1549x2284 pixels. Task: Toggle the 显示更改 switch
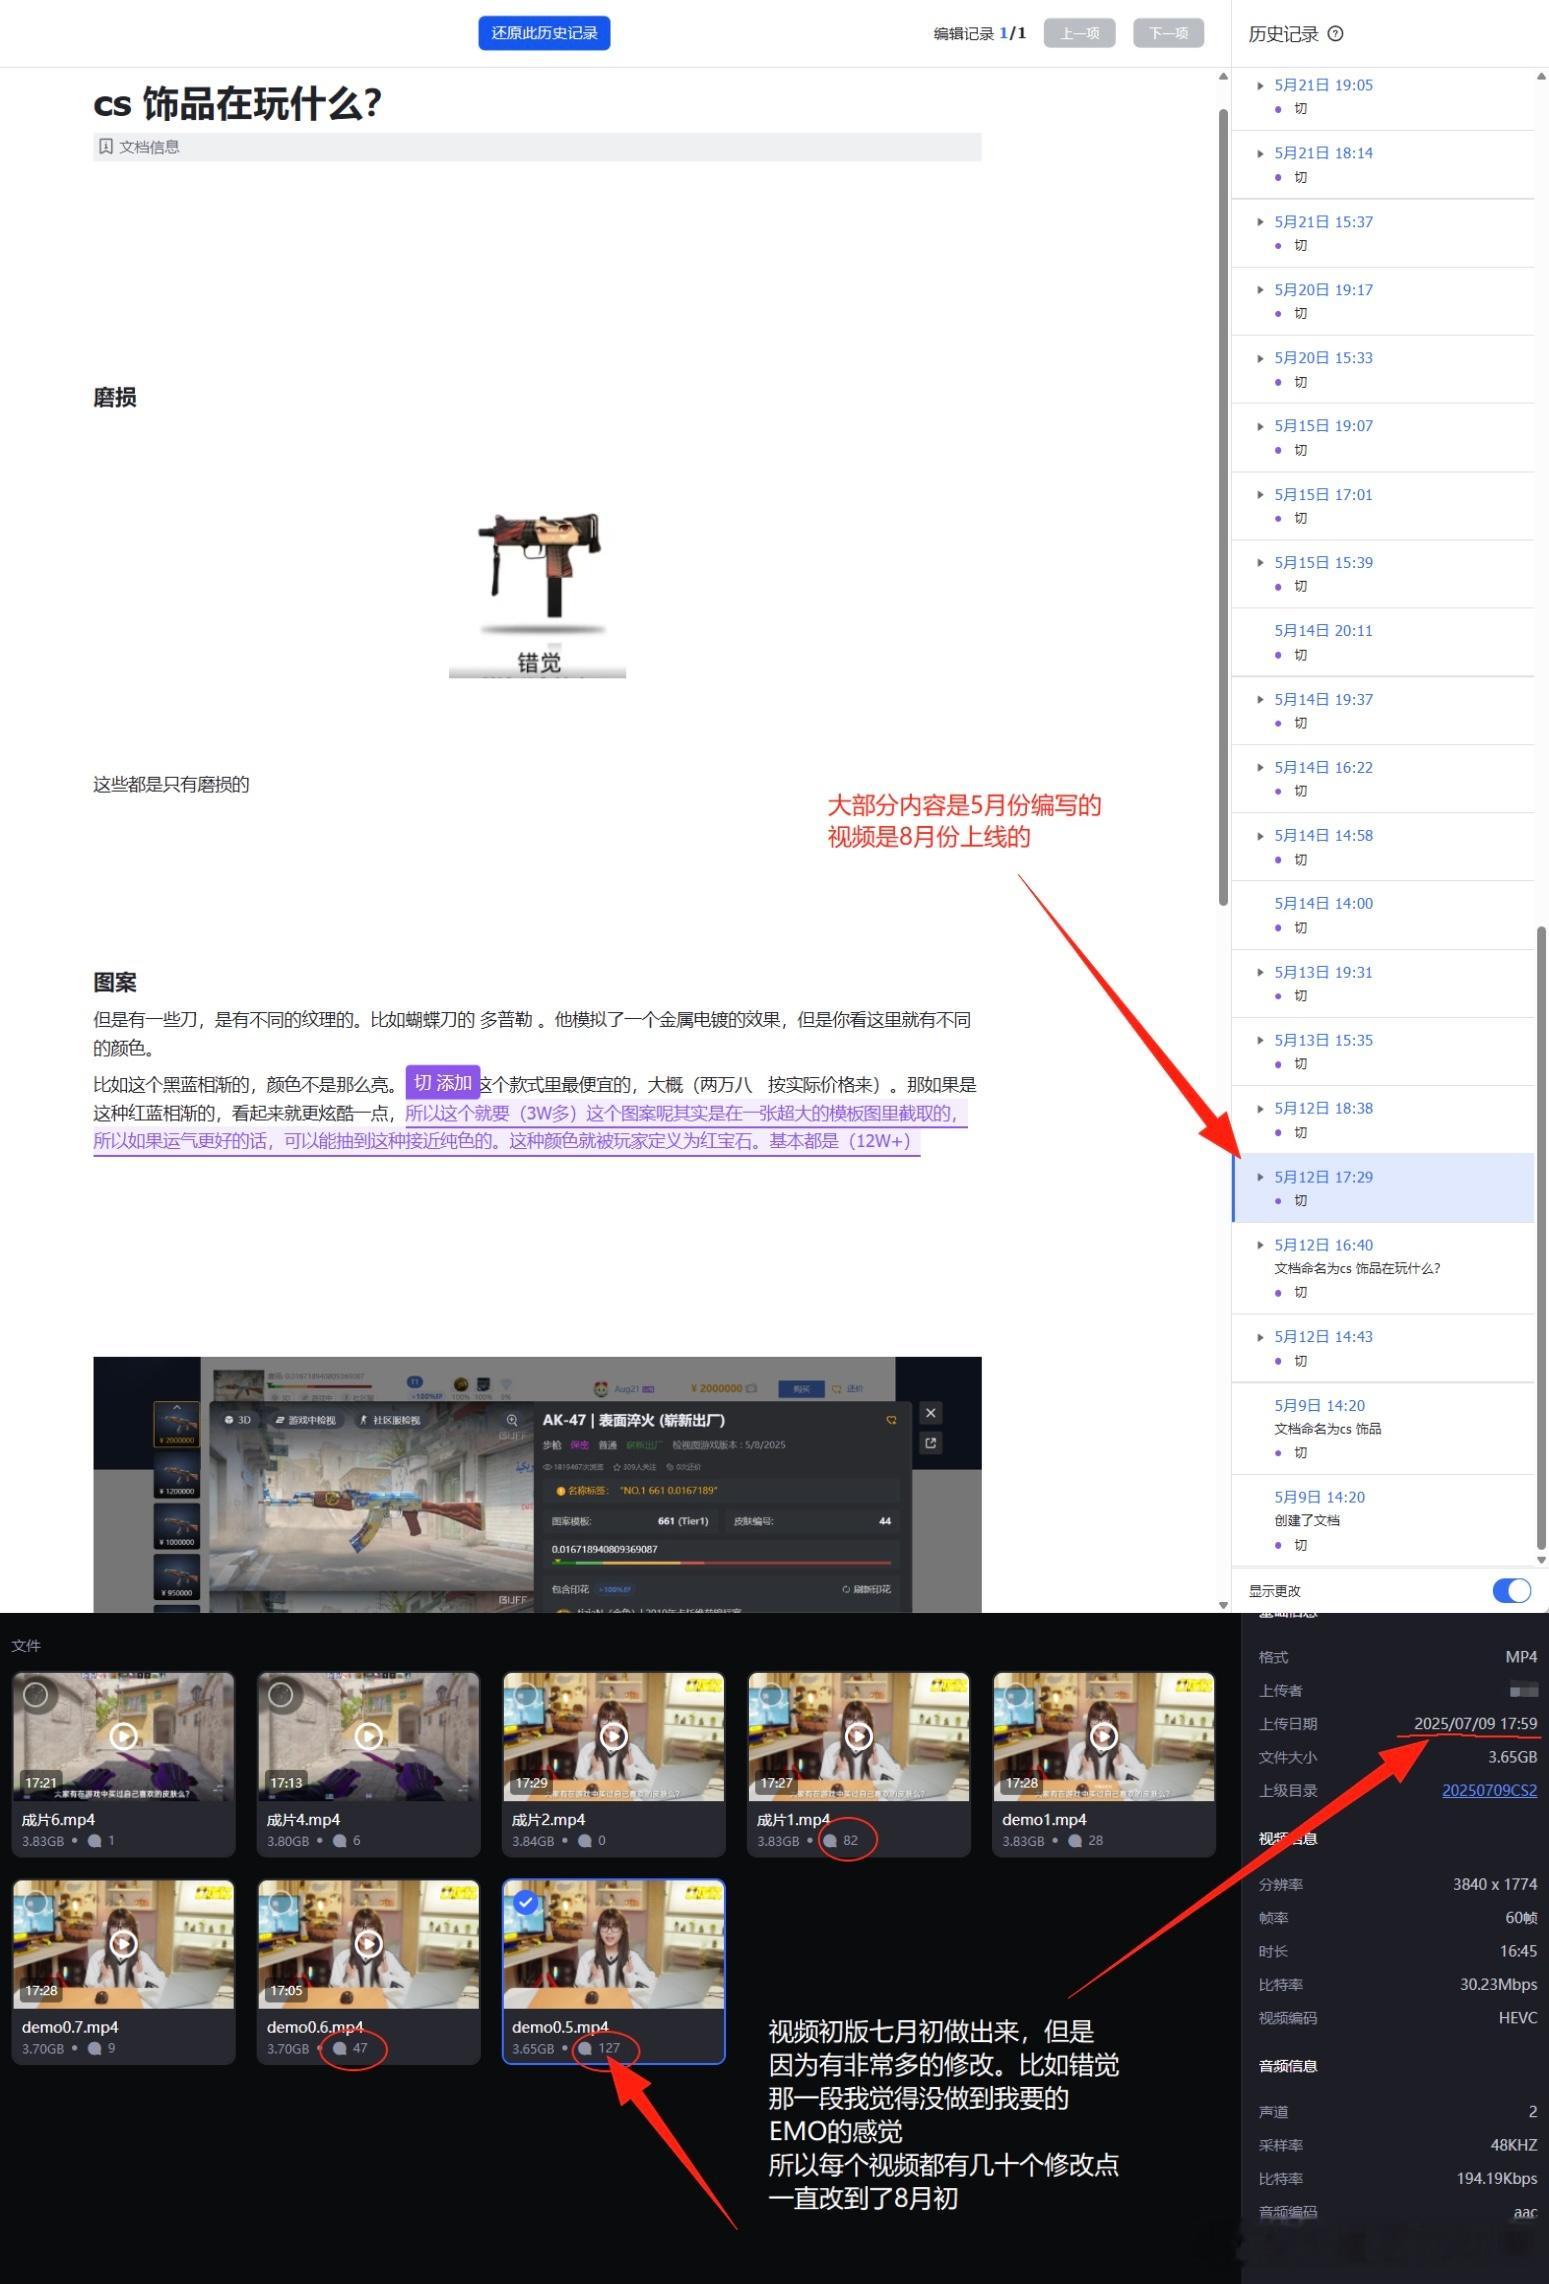point(1511,1590)
